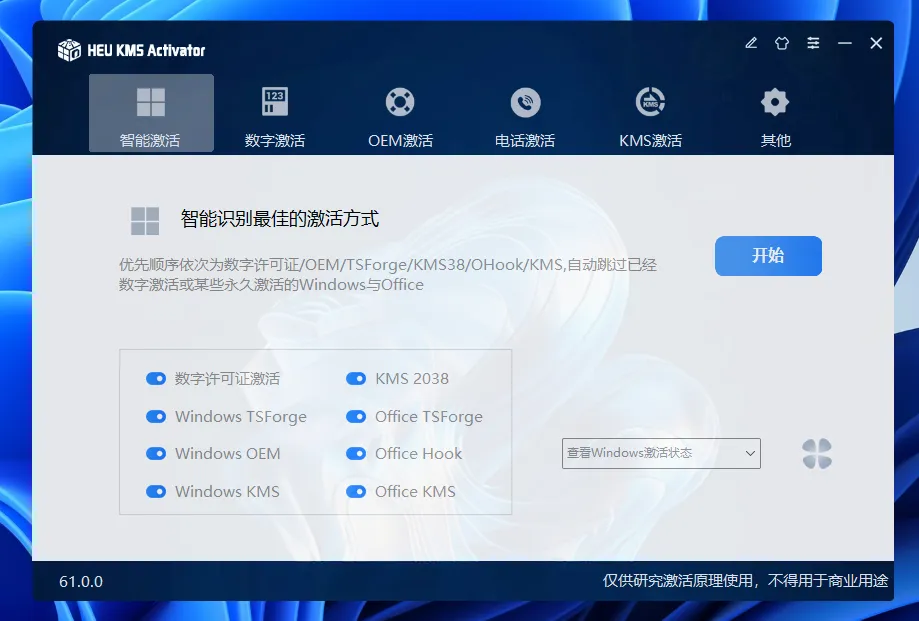
Task: Disable the Windows TSForge switch
Action: (x=156, y=417)
